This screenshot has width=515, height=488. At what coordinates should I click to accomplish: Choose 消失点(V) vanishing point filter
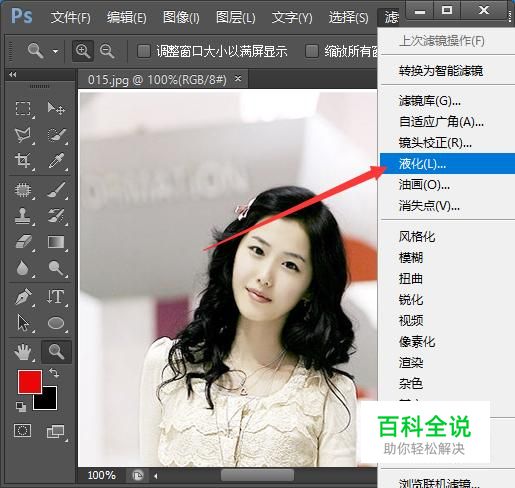tap(447, 206)
